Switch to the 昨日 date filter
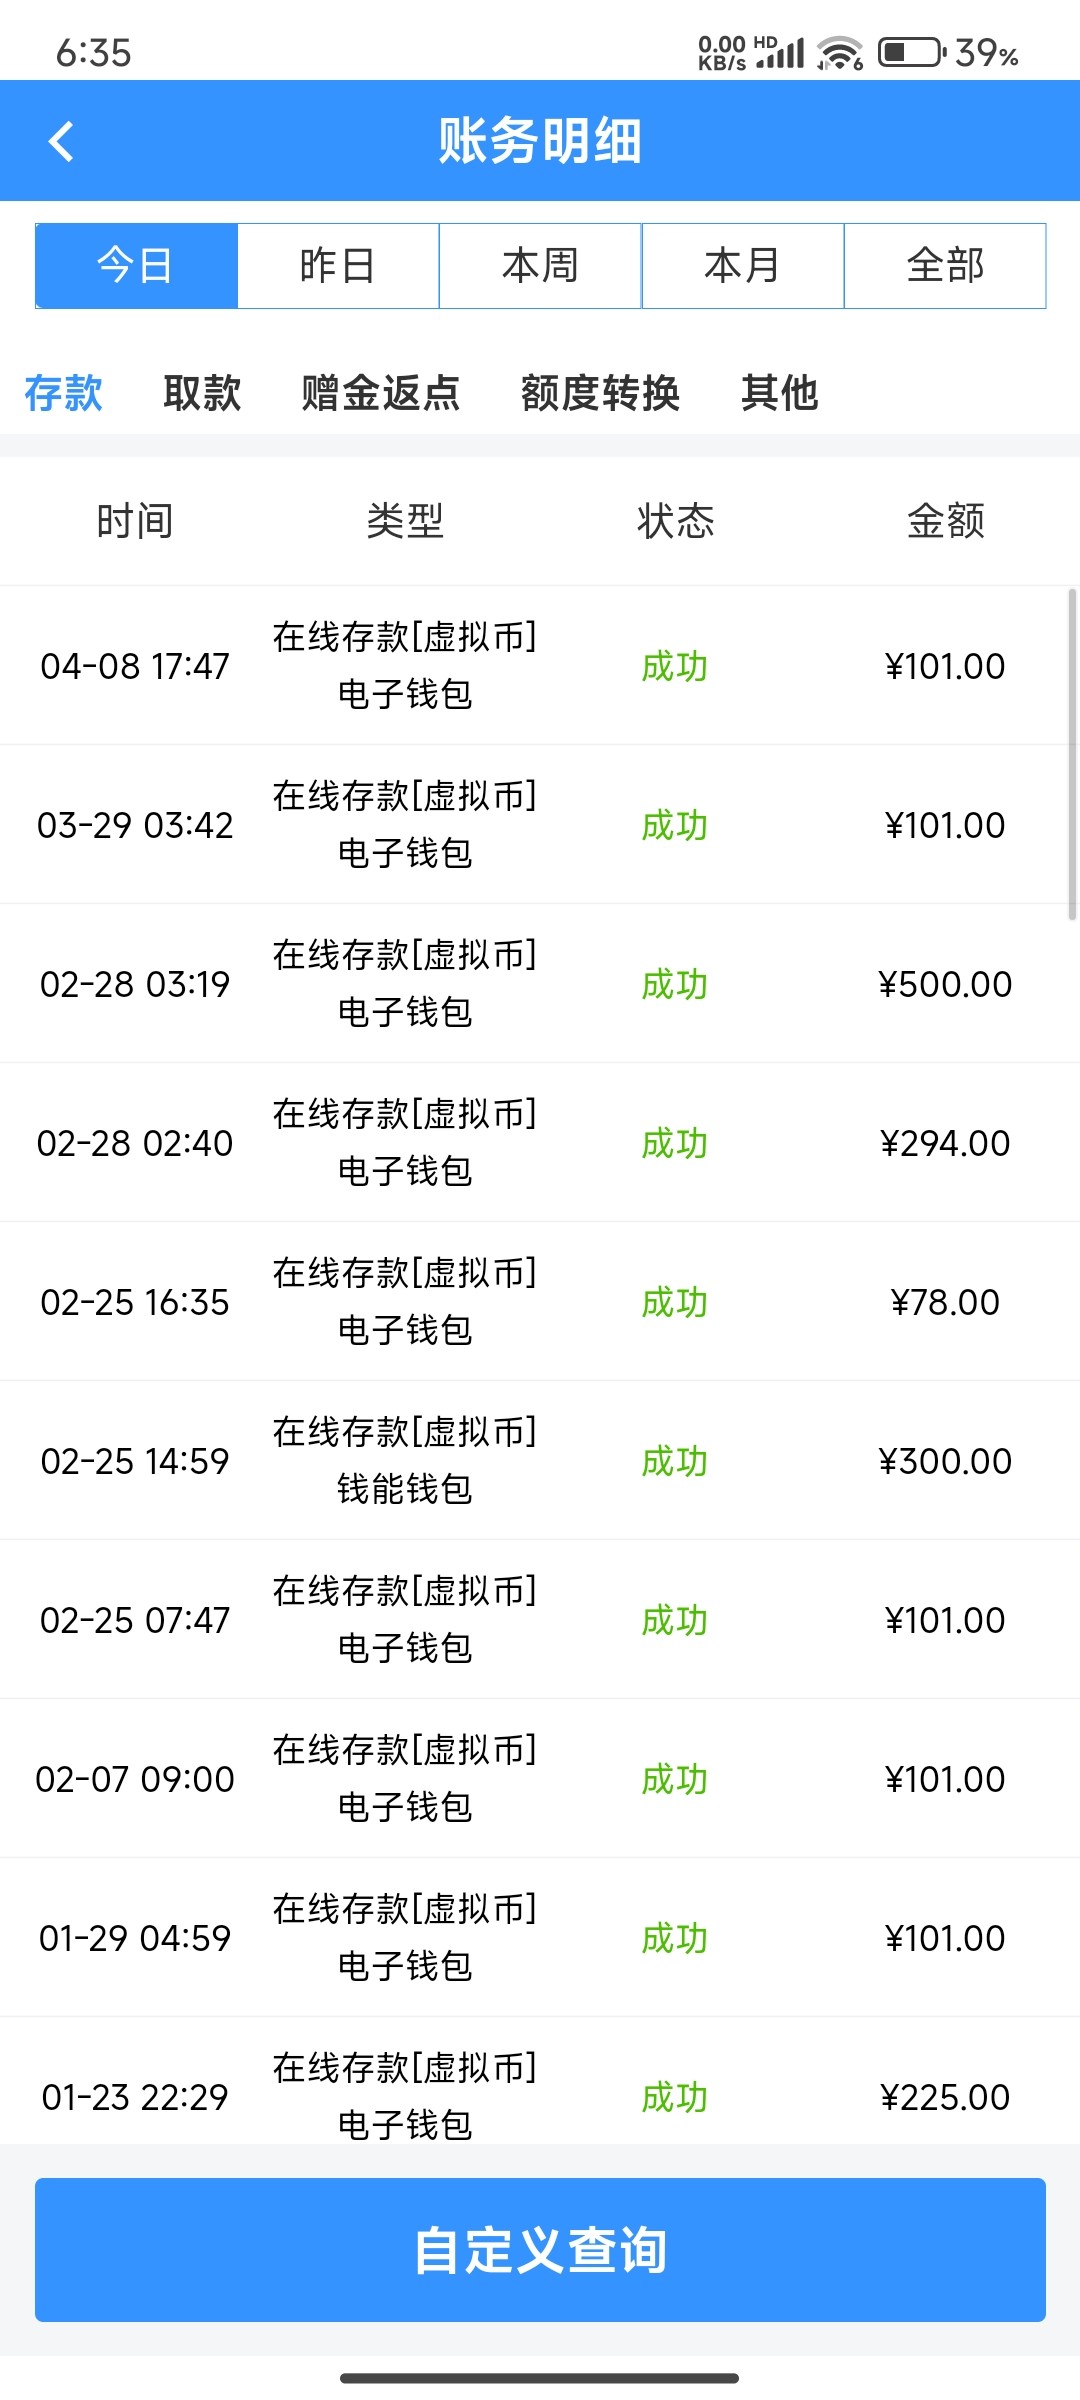The height and width of the screenshot is (2400, 1080). (x=338, y=266)
